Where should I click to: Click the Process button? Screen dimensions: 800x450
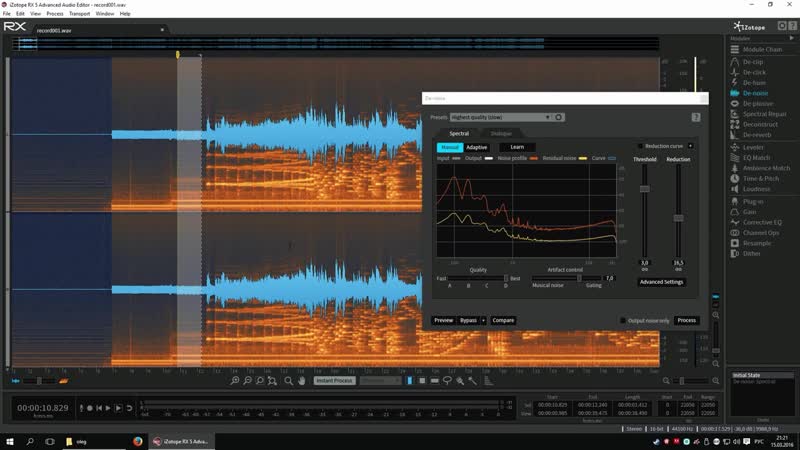coord(686,320)
